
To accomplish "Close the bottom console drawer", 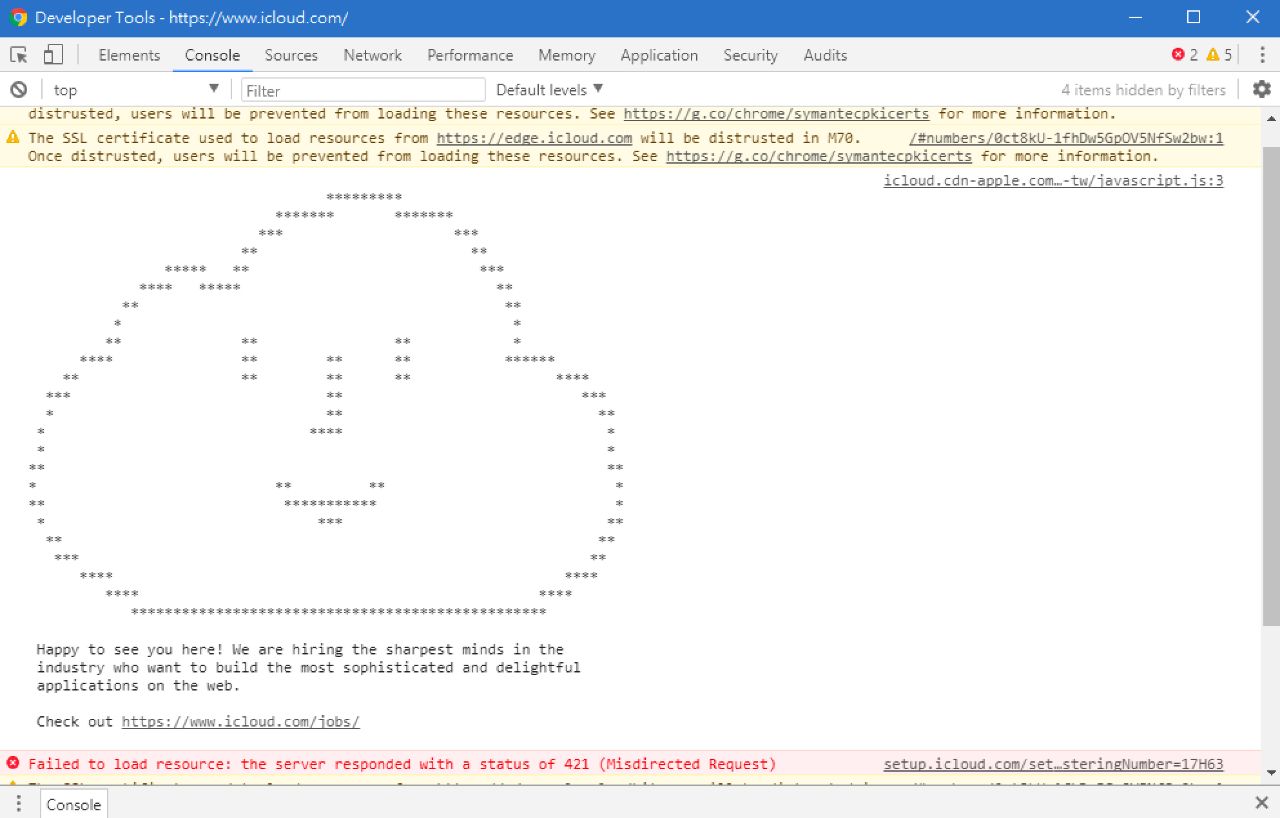I will point(1261,803).
